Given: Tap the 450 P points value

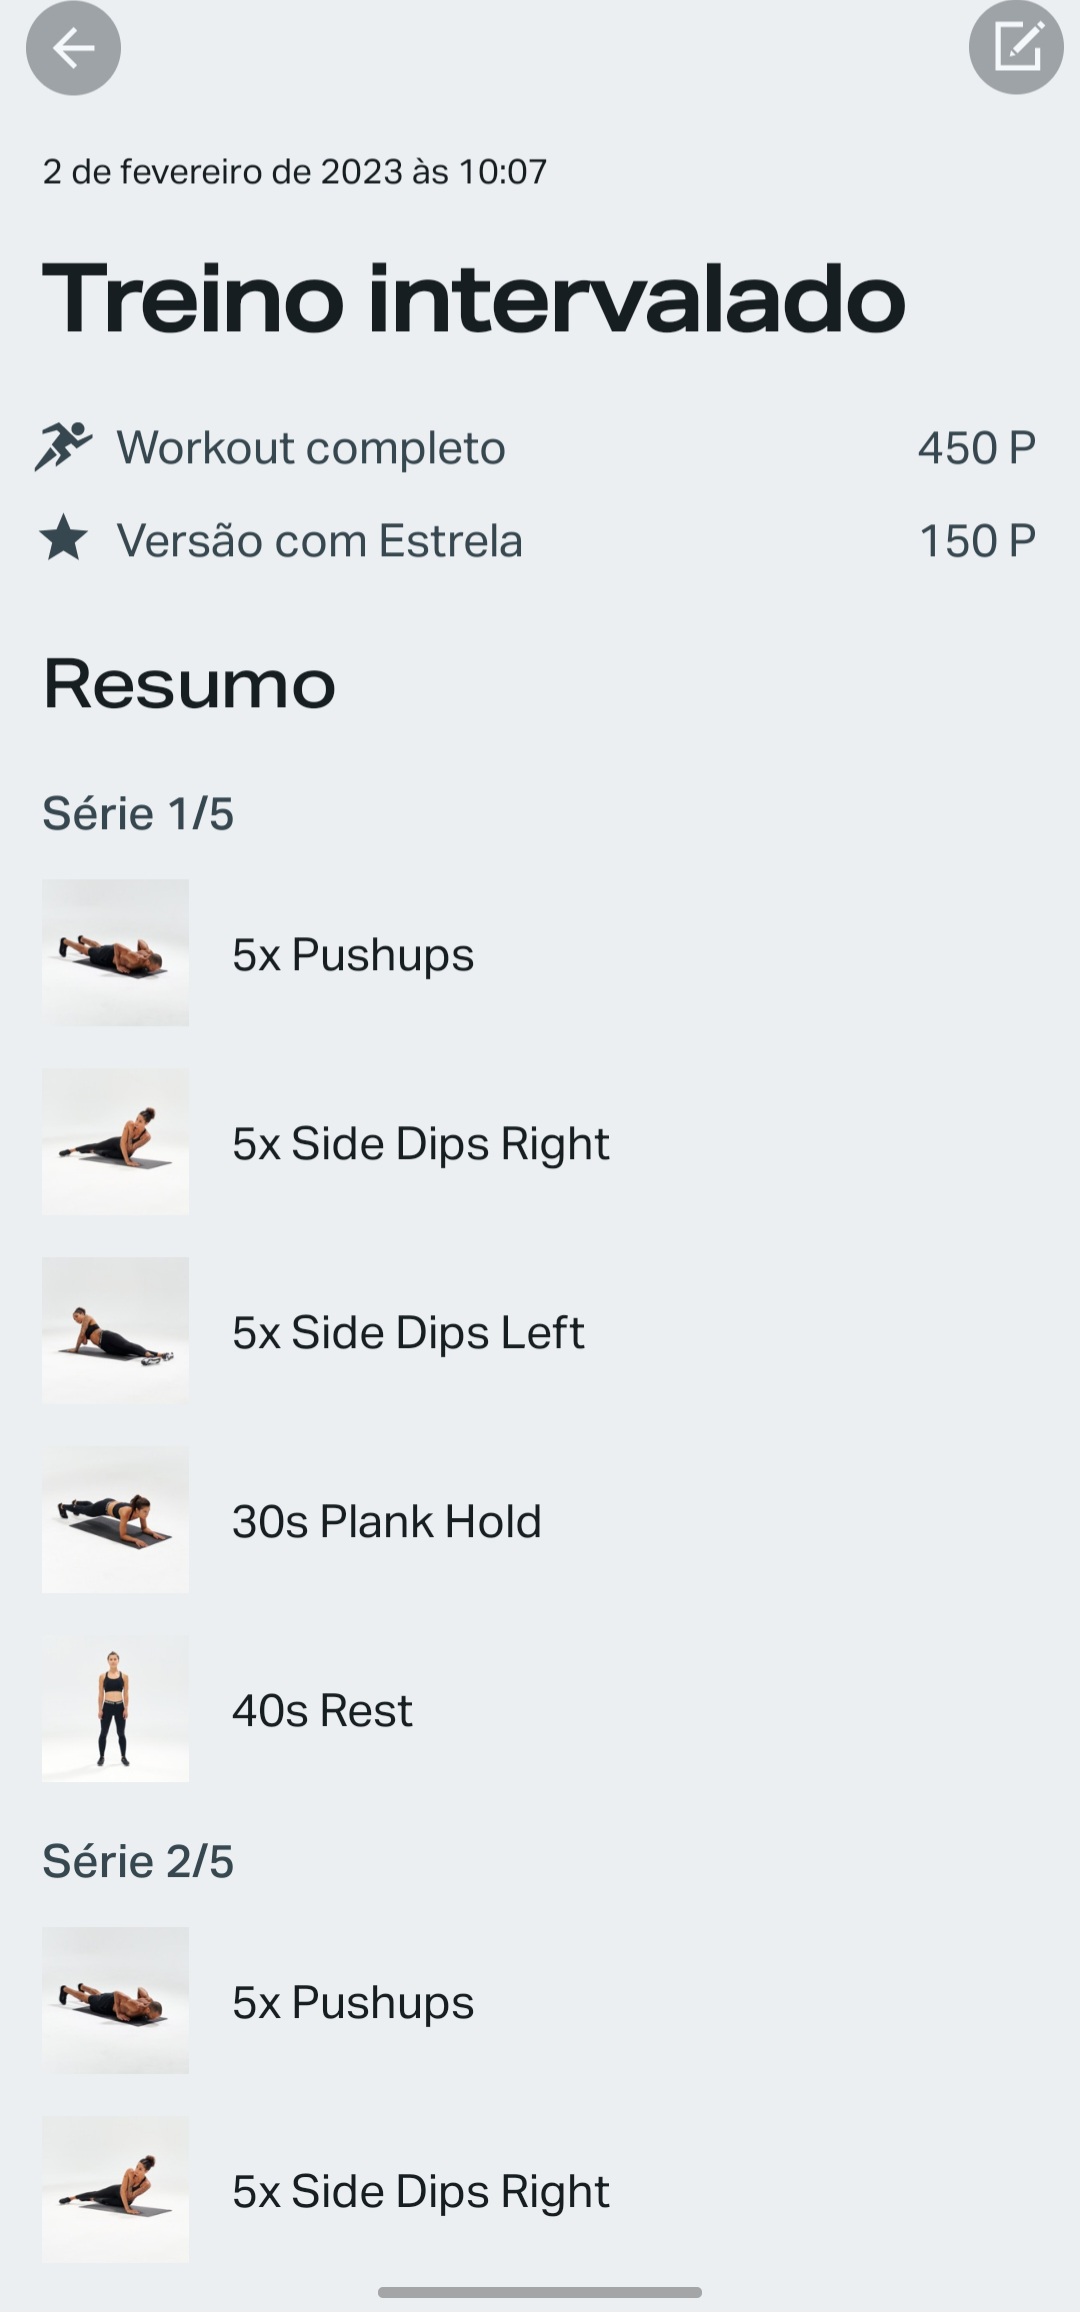Looking at the screenshot, I should (976, 447).
